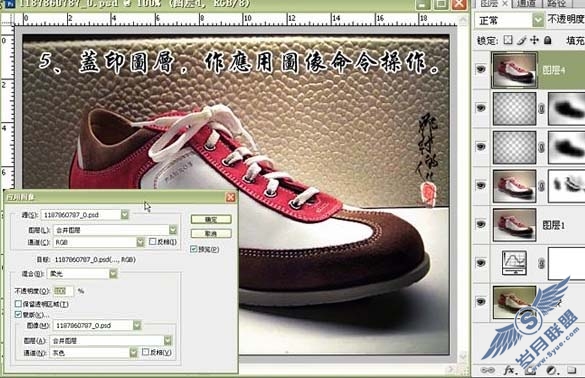Toggle visibility of the curves adjustment layer
Image resolution: width=585 pixels, height=378 pixels.
tap(481, 263)
